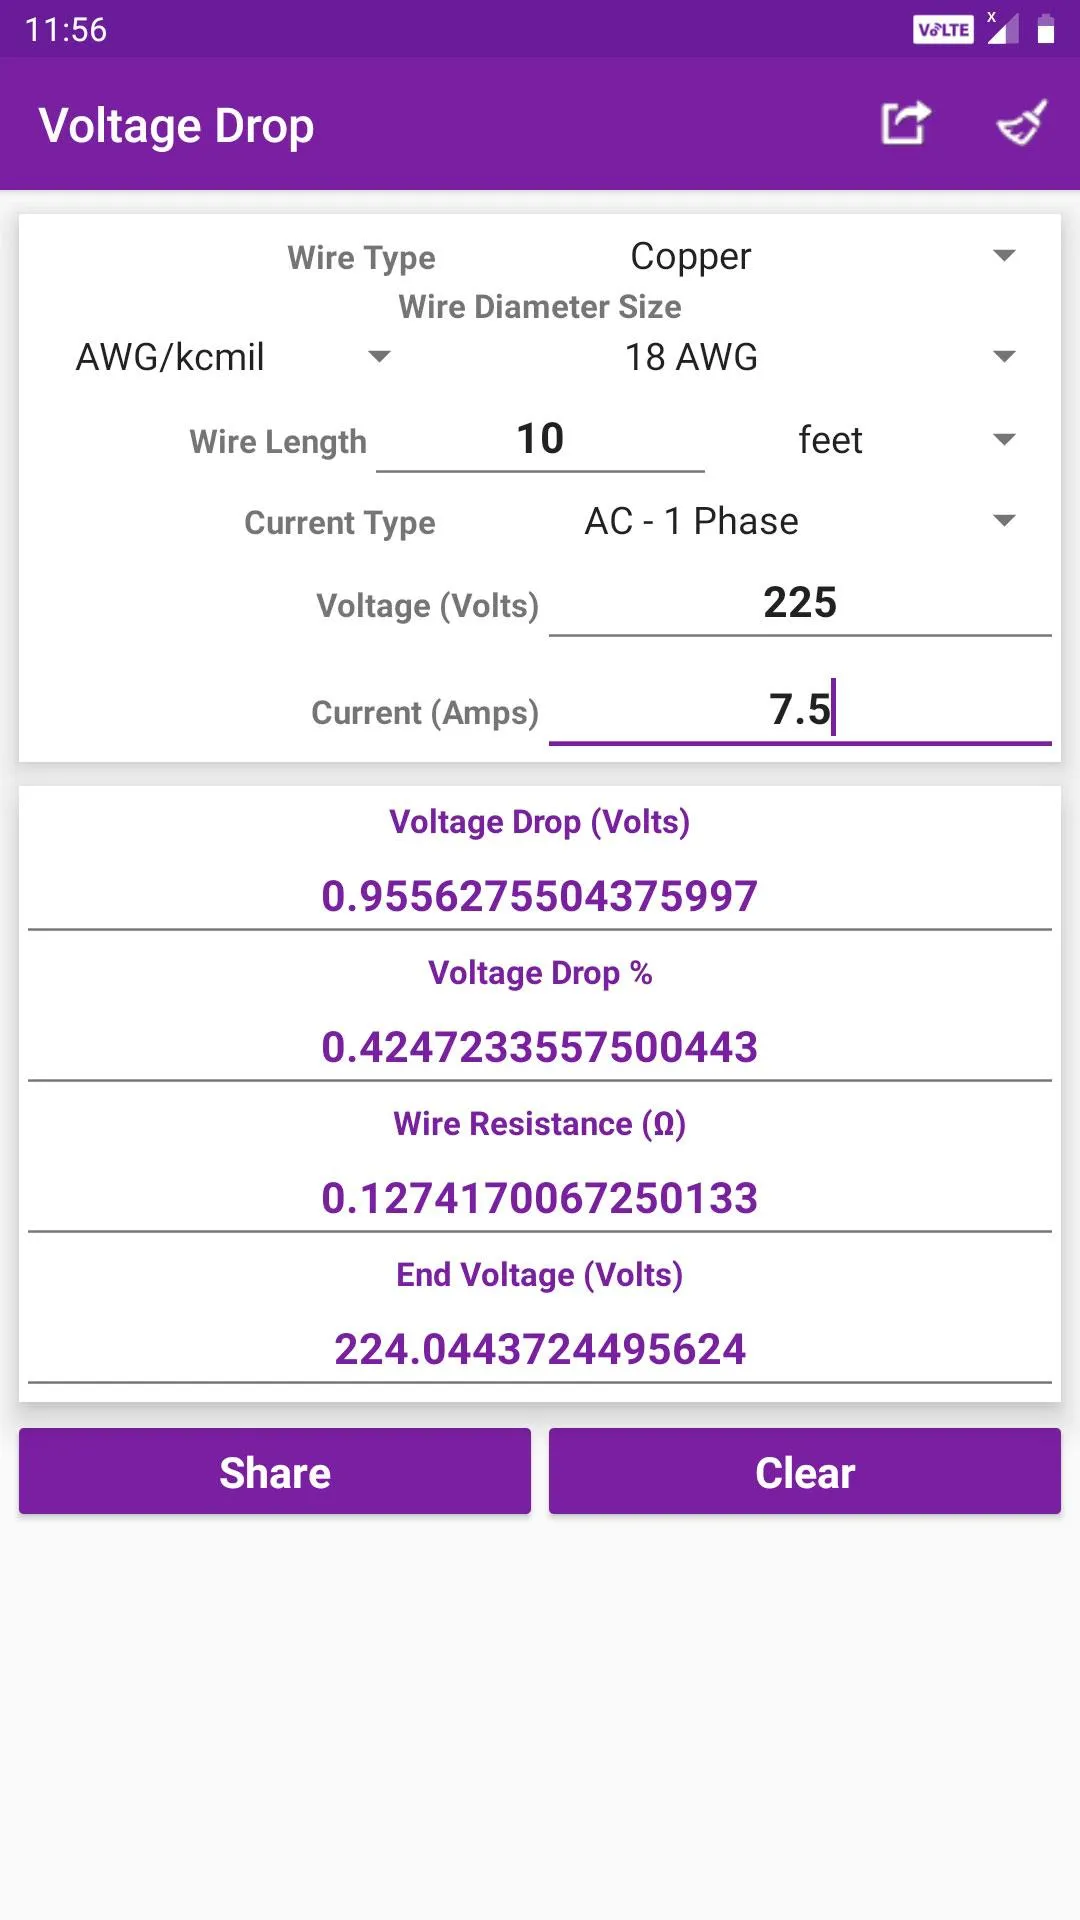Tap the purple Share button
Screen dimensions: 1080x1920
coord(275,1471)
